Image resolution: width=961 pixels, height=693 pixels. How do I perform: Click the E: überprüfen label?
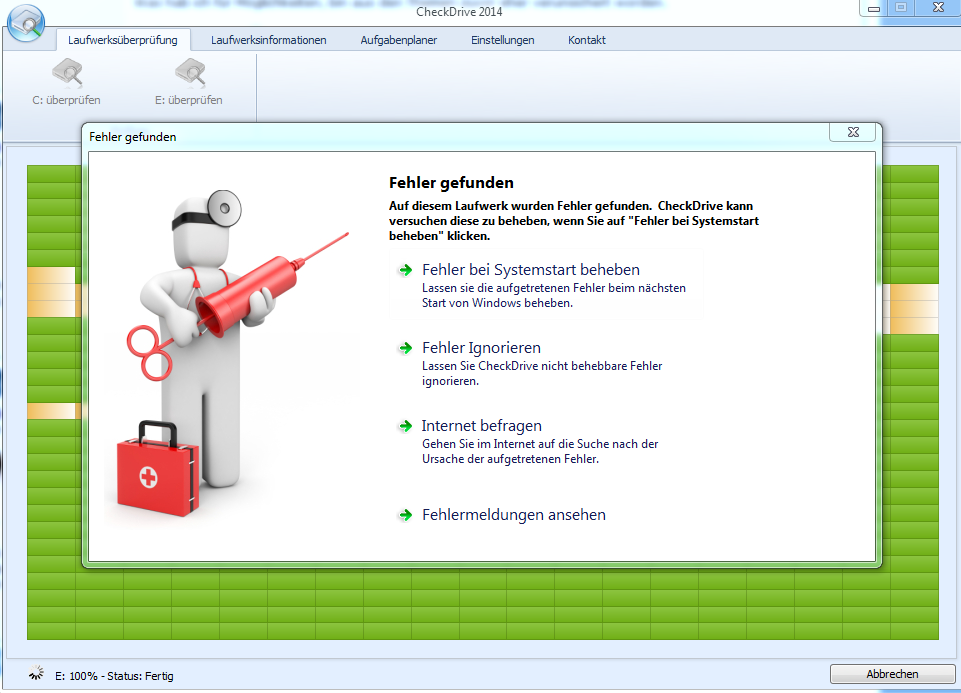[x=189, y=100]
